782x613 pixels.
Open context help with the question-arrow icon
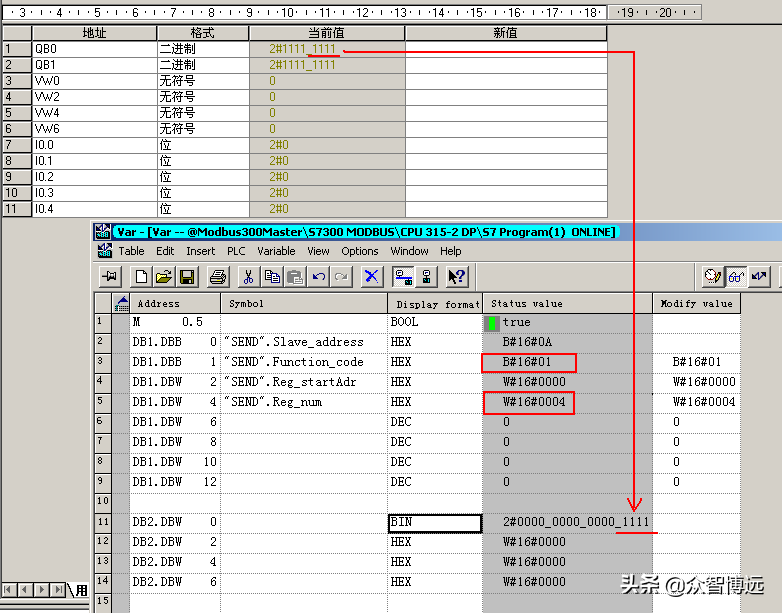click(457, 277)
